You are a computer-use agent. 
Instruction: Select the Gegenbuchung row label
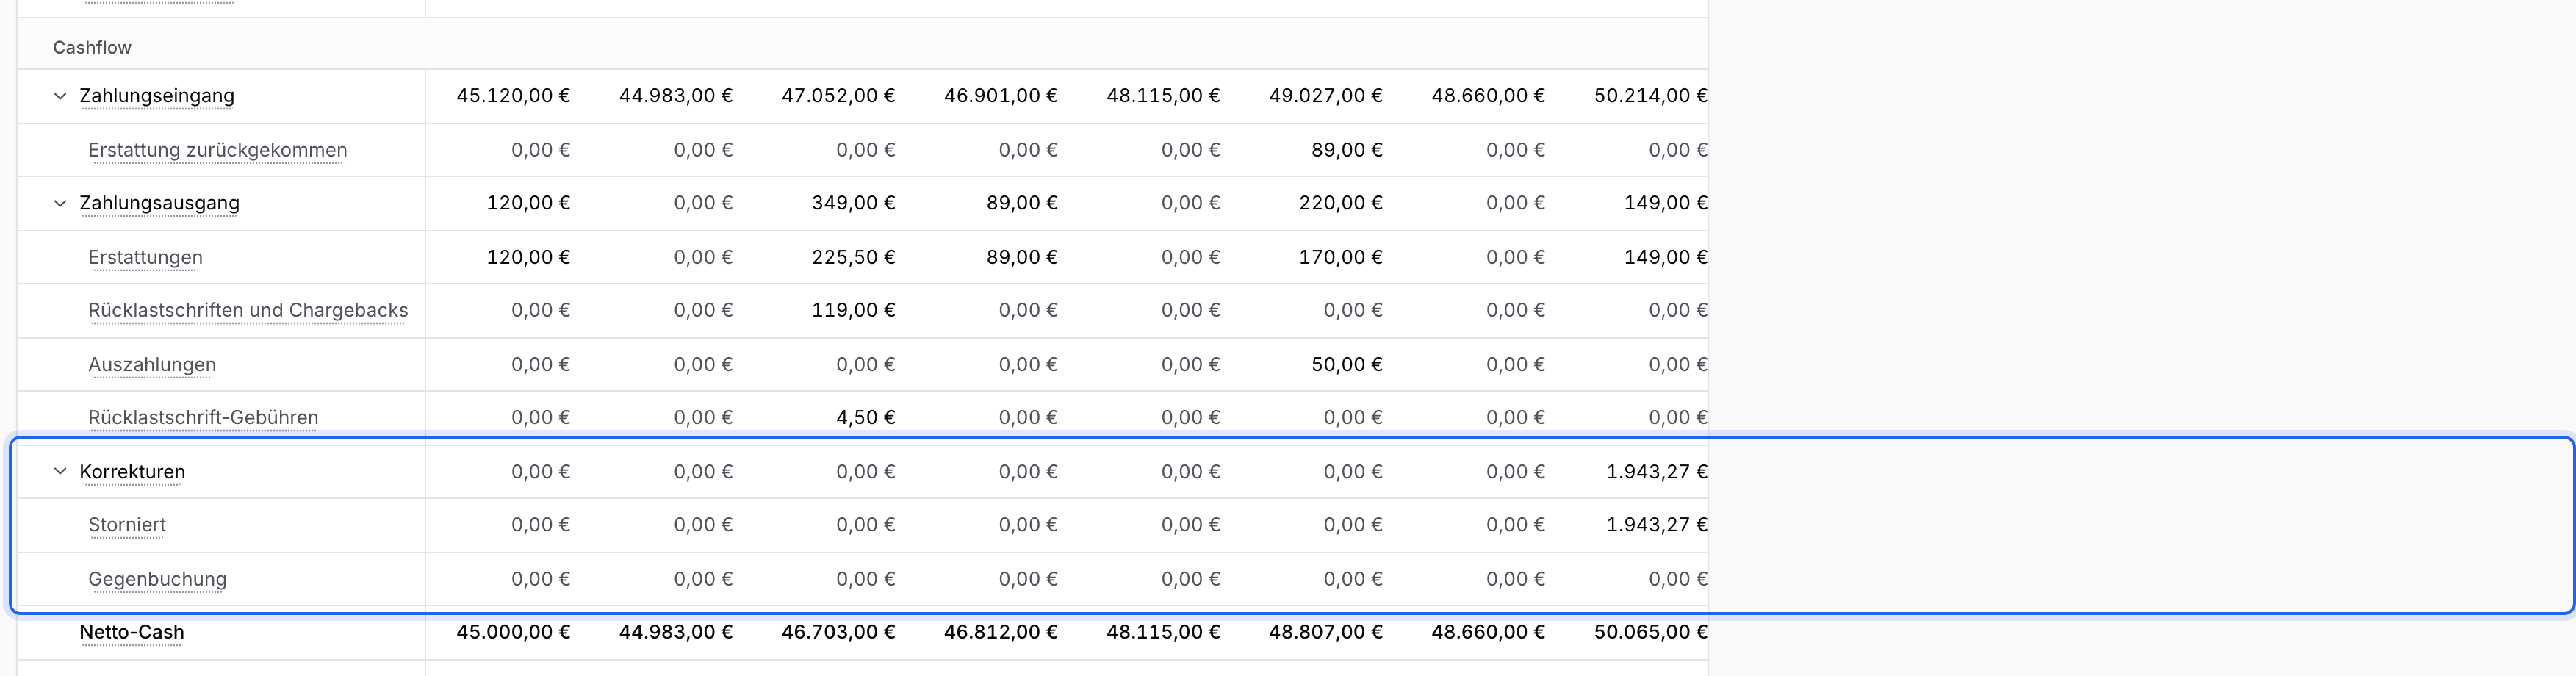coord(157,579)
